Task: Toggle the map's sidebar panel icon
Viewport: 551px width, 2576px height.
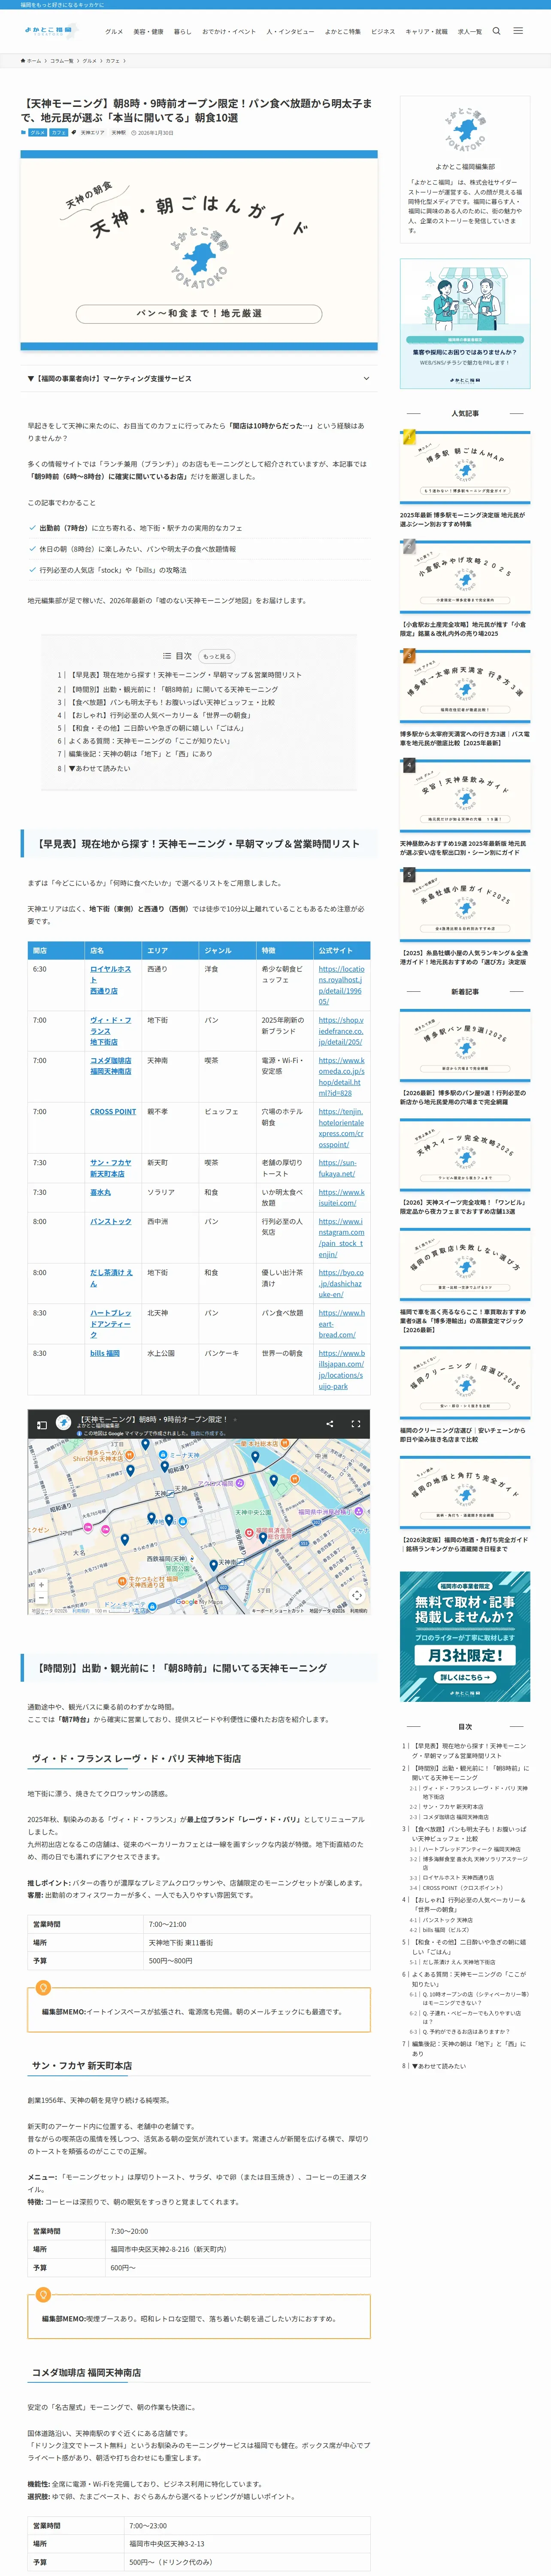Action: (x=42, y=1424)
